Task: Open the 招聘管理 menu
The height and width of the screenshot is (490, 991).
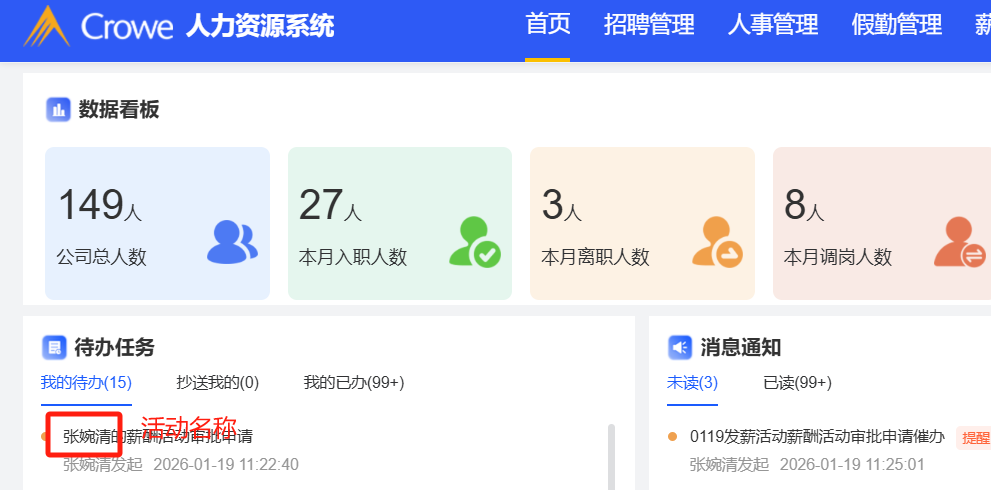Action: [x=649, y=25]
